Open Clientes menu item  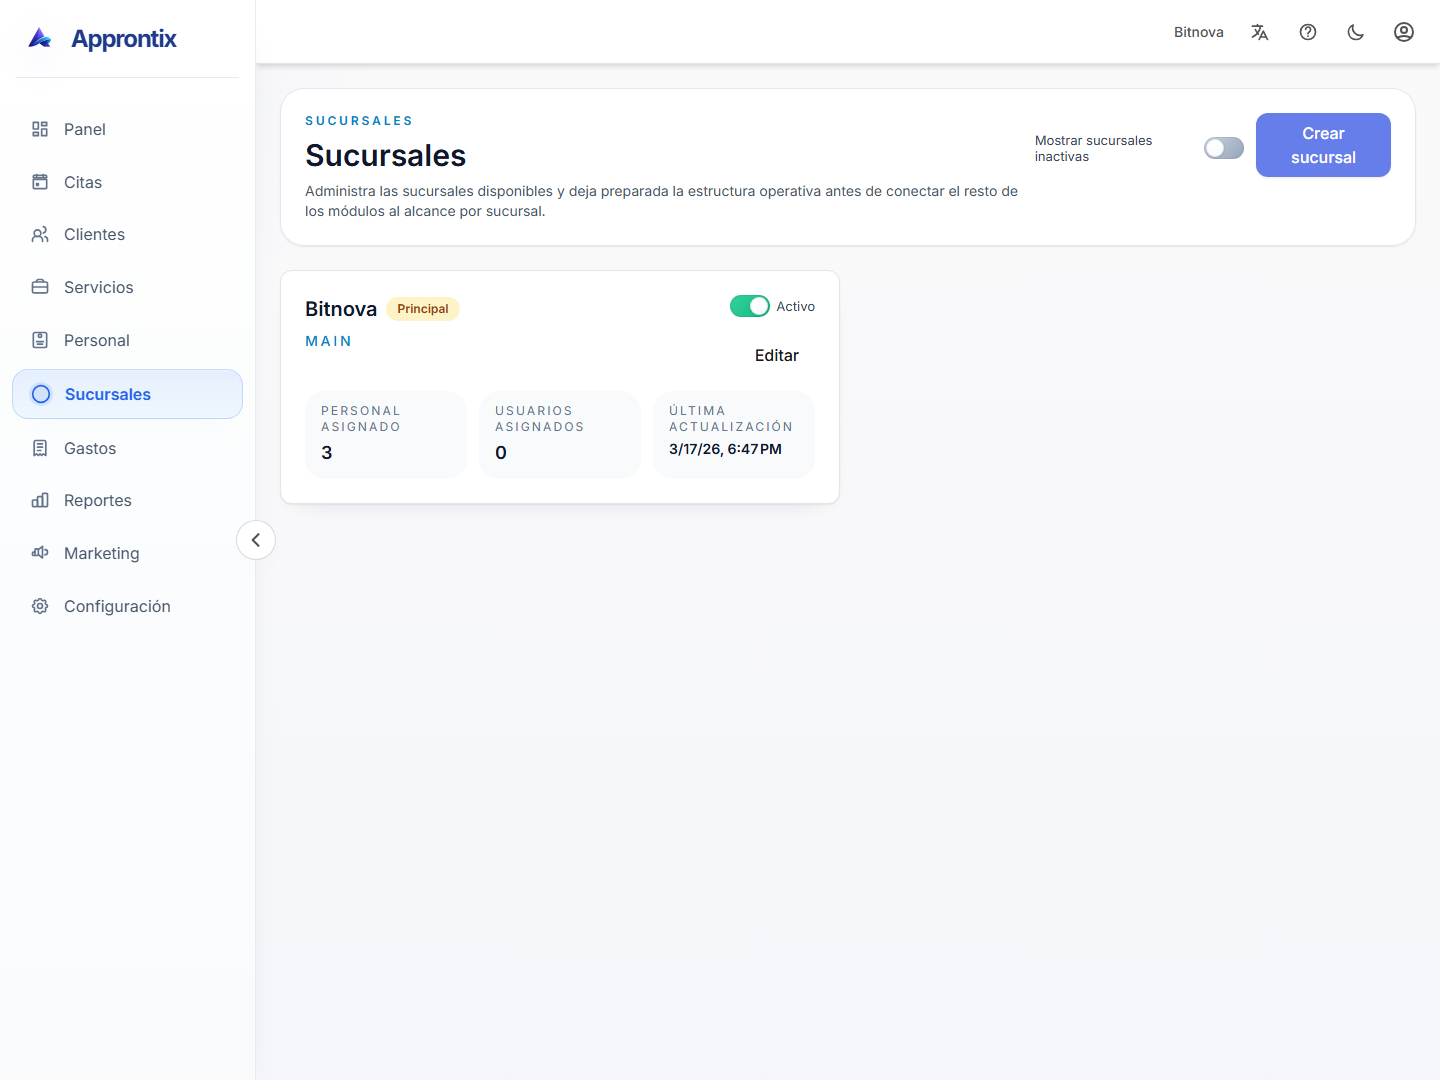coord(127,234)
